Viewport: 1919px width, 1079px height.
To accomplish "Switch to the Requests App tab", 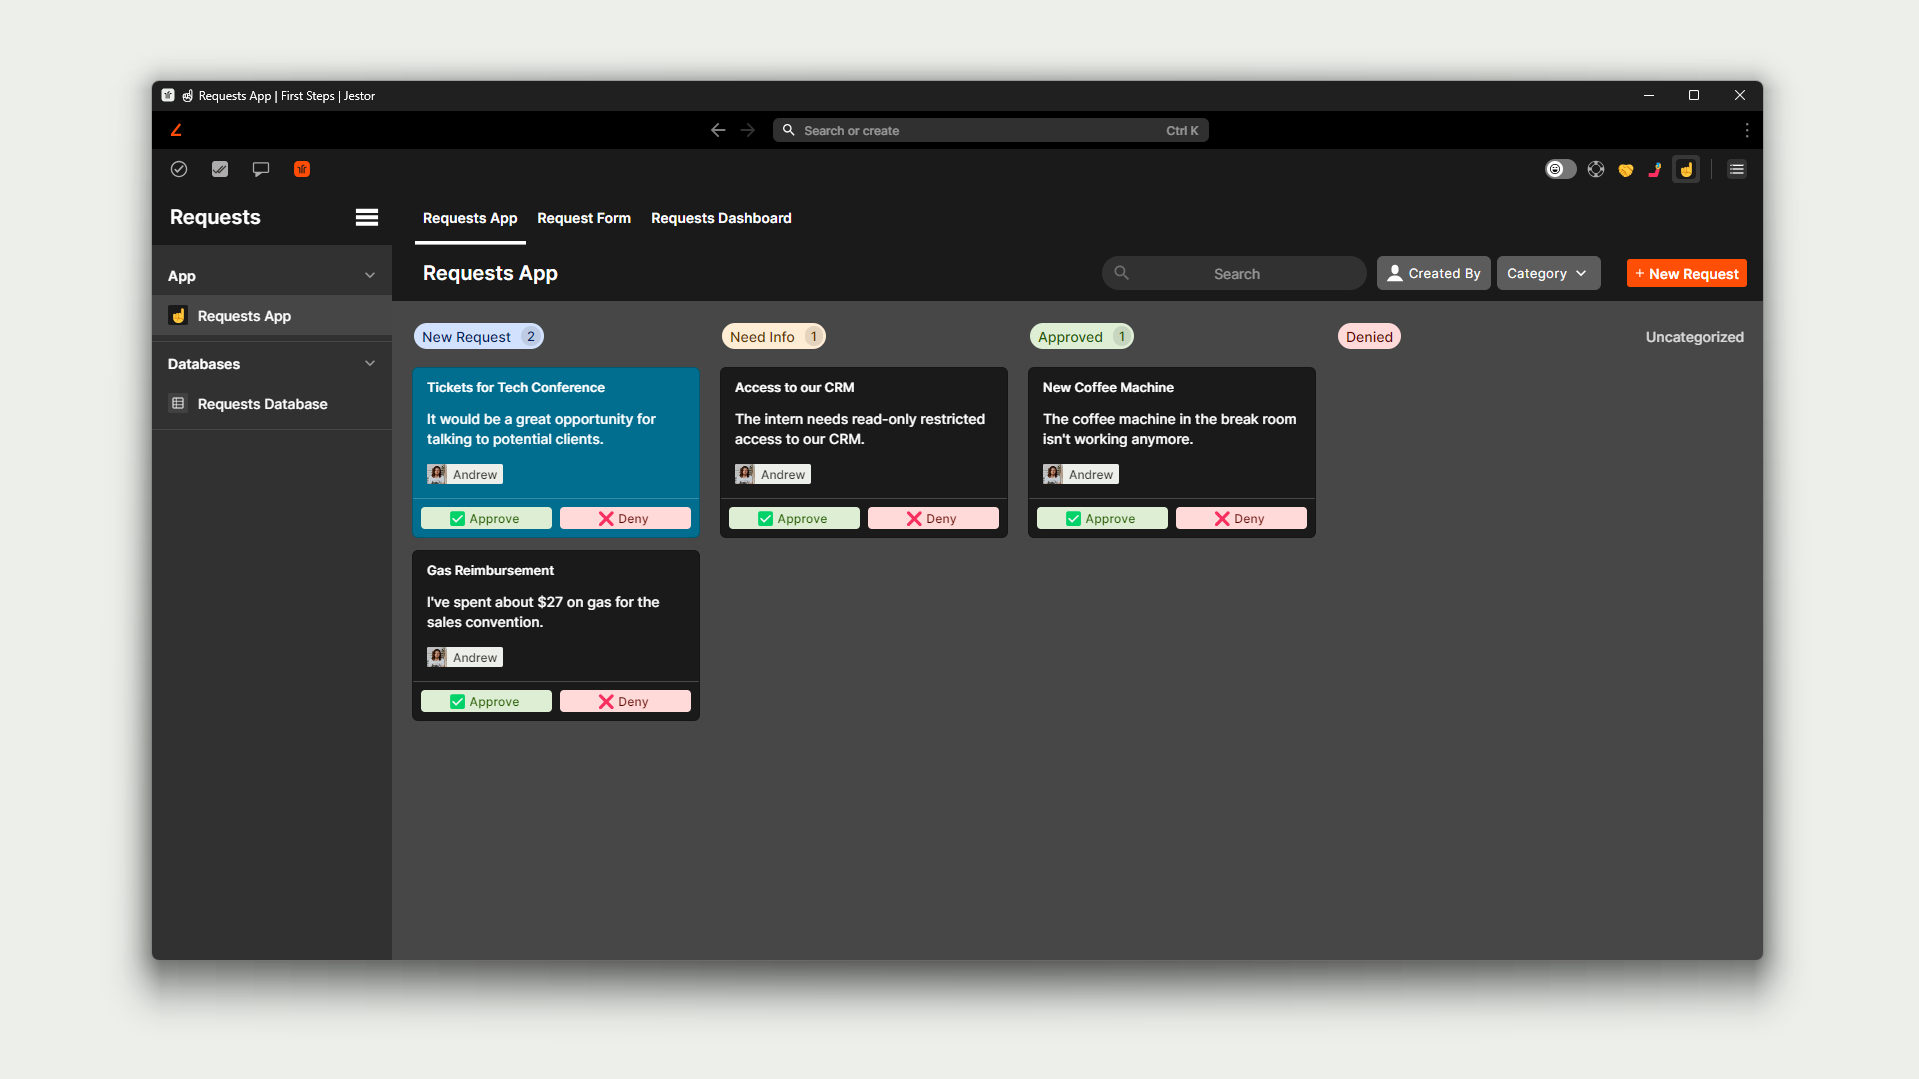I will pyautogui.click(x=470, y=218).
